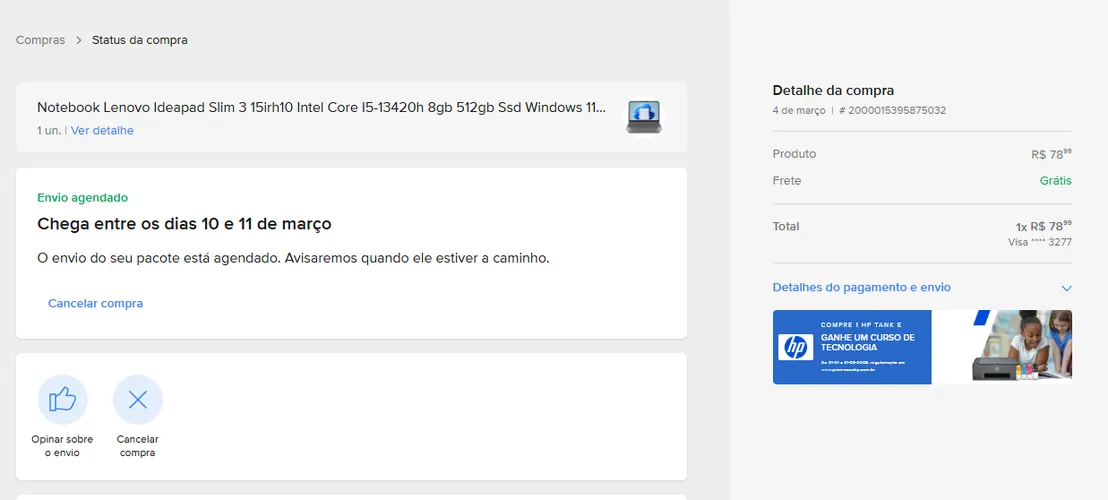Click the Chega entre os dias heading
The height and width of the screenshot is (500, 1108).
point(184,224)
